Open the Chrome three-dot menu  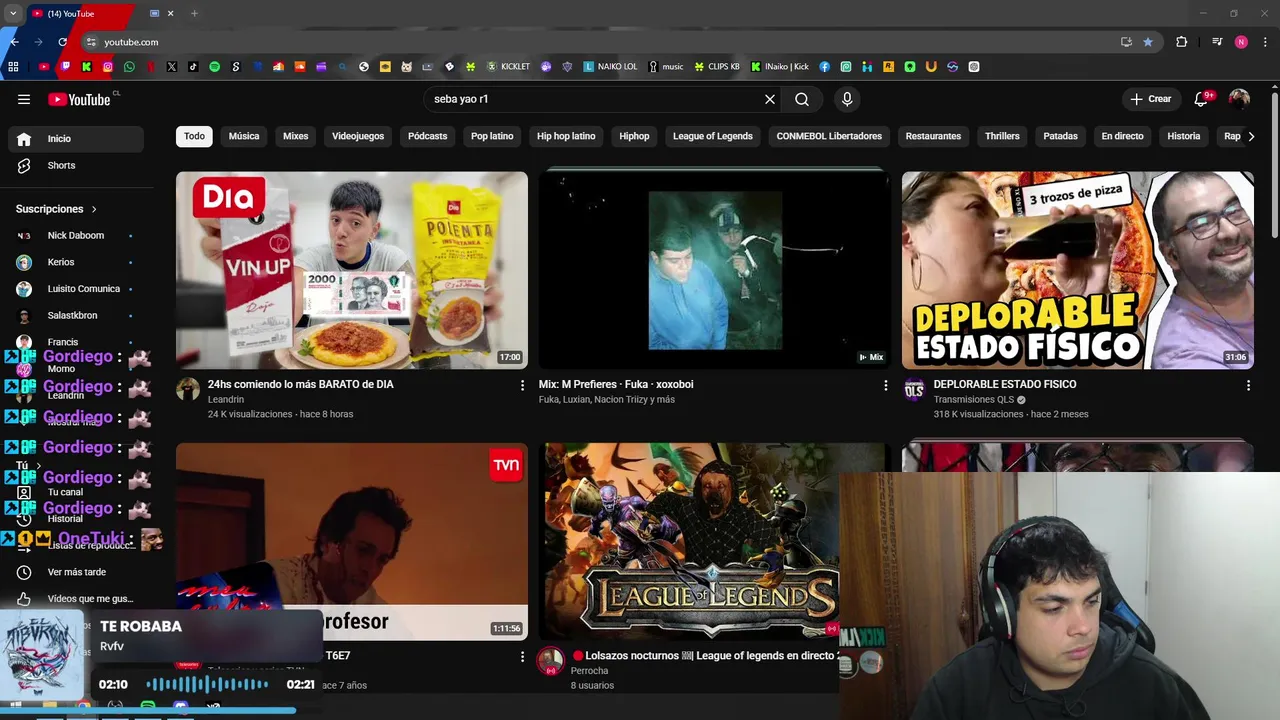tap(1266, 42)
